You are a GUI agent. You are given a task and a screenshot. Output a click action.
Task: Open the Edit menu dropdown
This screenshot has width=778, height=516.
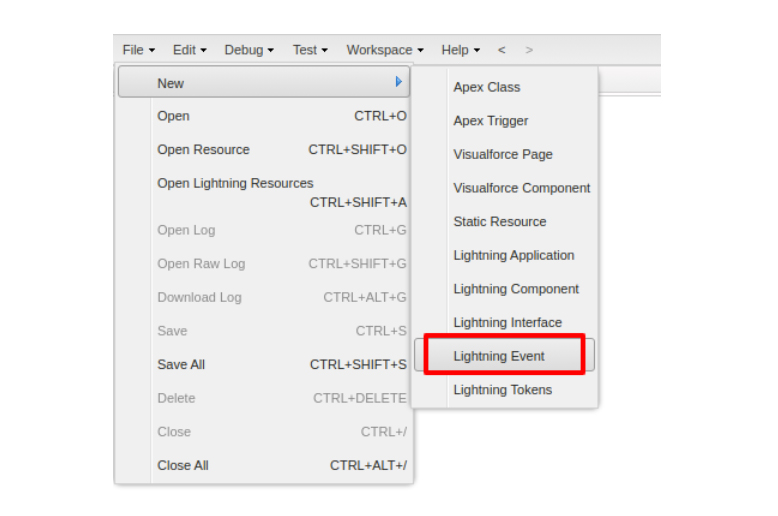(189, 50)
